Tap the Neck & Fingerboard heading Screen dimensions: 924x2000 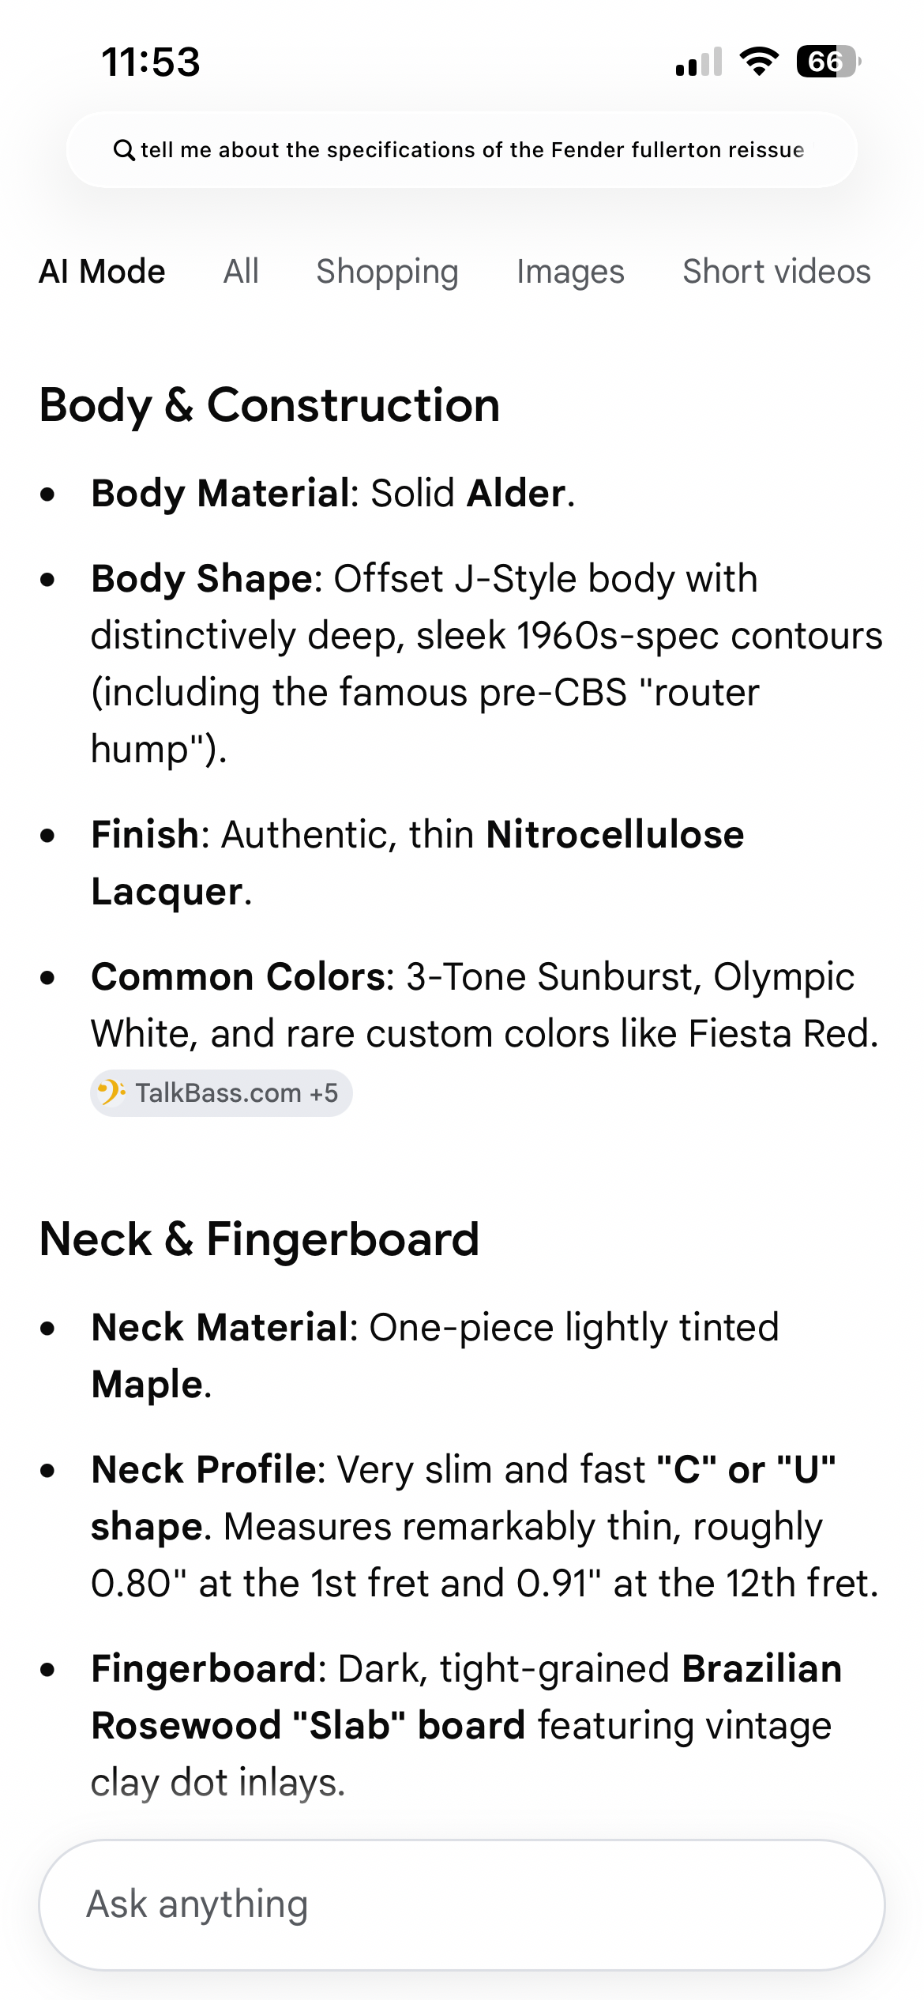pyautogui.click(x=259, y=1239)
